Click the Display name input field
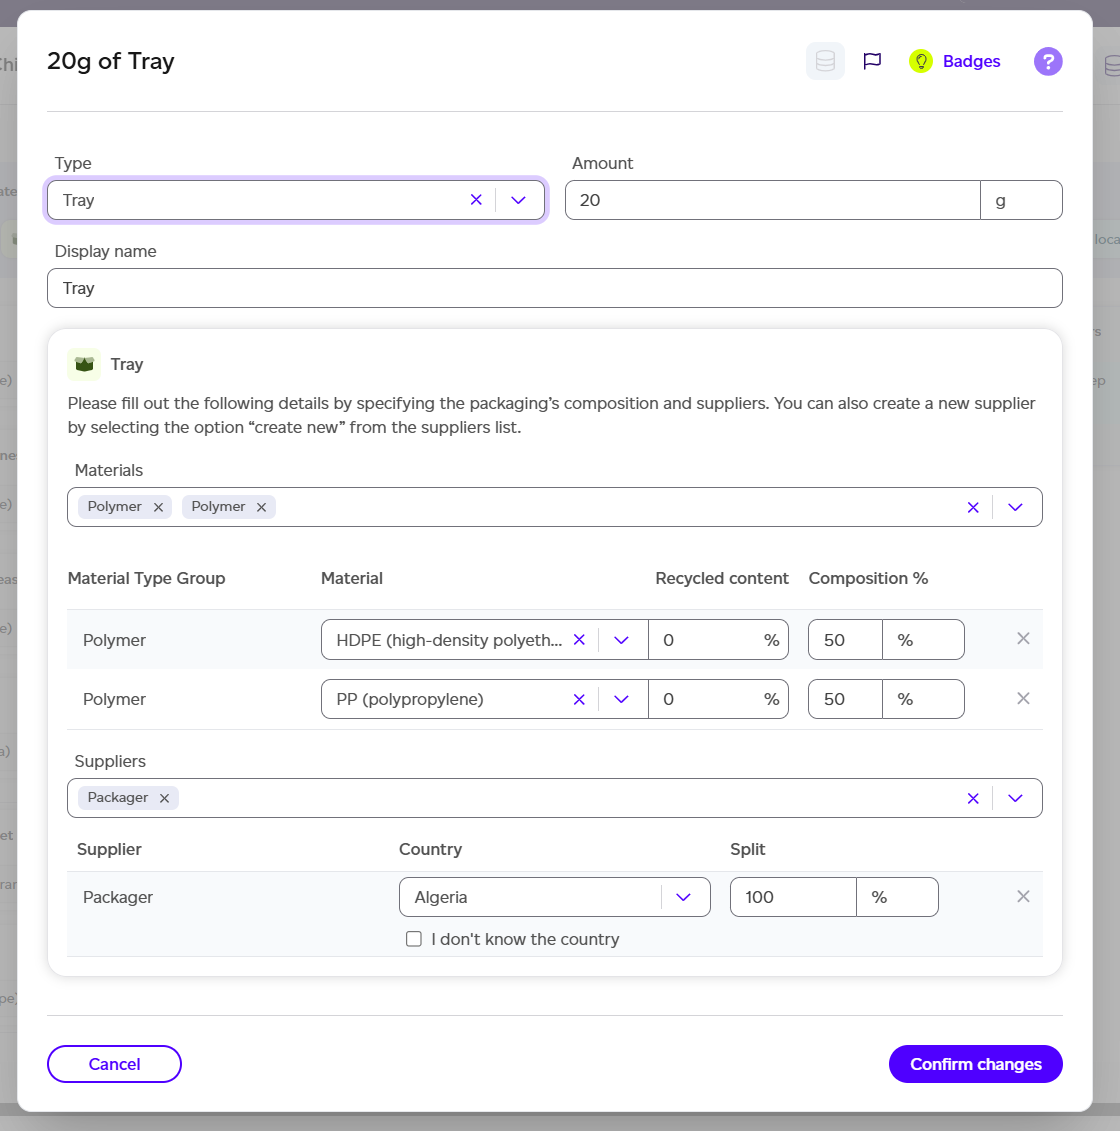The width and height of the screenshot is (1120, 1131). [554, 288]
